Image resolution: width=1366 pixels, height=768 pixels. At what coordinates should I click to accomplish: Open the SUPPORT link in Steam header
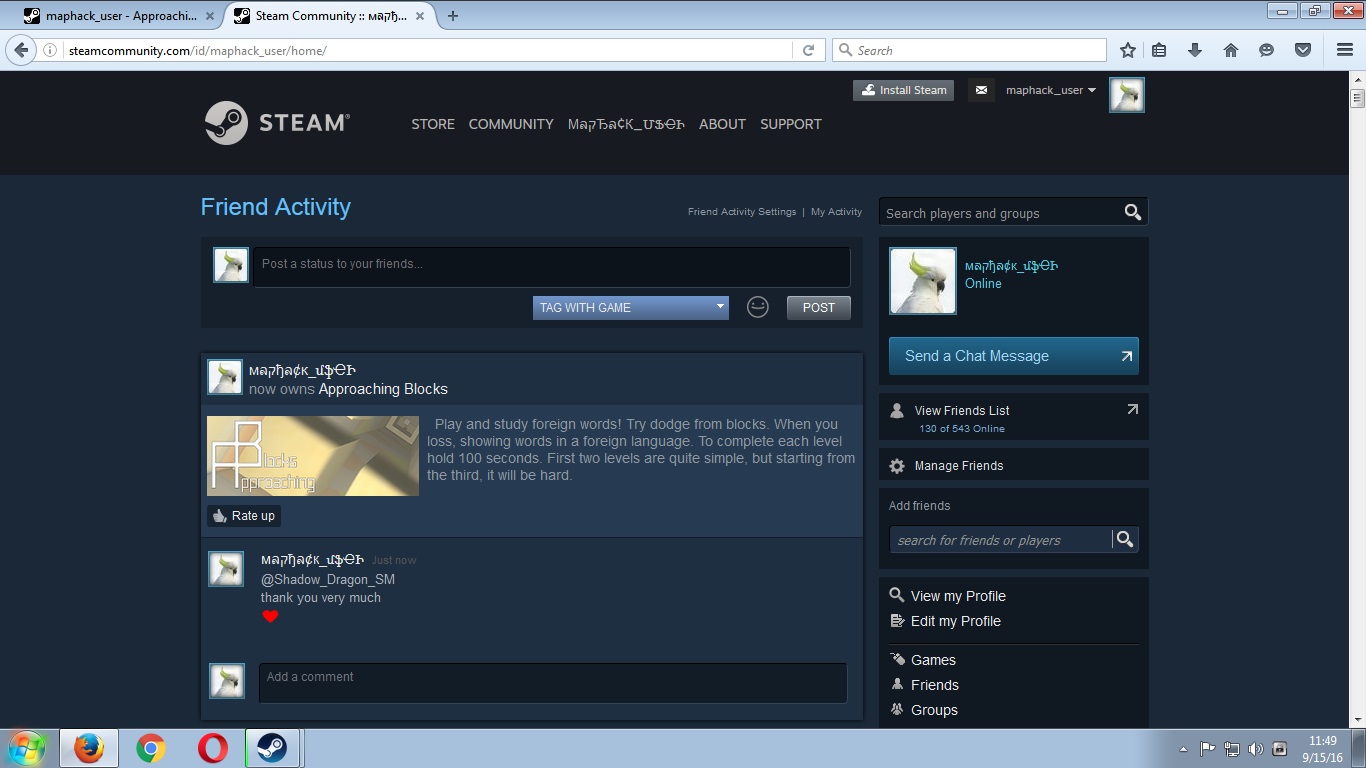(x=791, y=124)
